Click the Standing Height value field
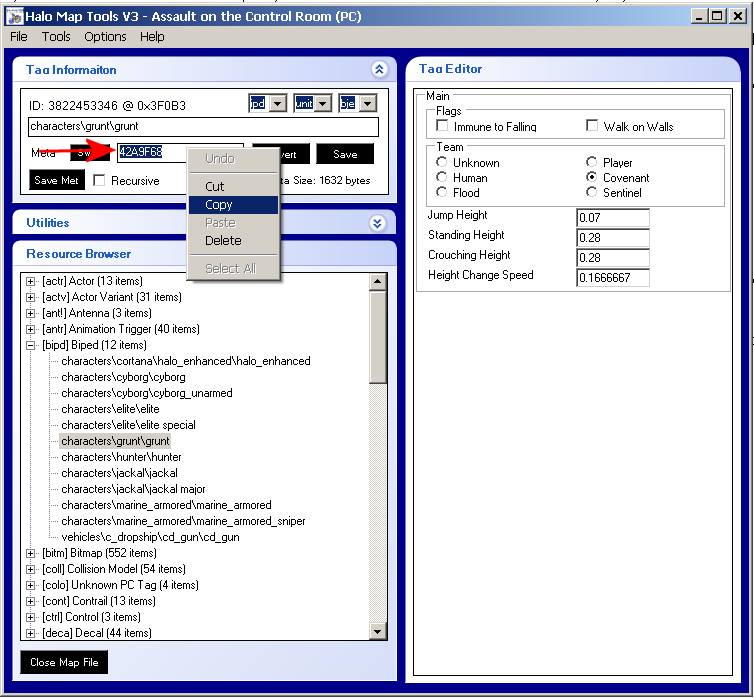 [613, 238]
